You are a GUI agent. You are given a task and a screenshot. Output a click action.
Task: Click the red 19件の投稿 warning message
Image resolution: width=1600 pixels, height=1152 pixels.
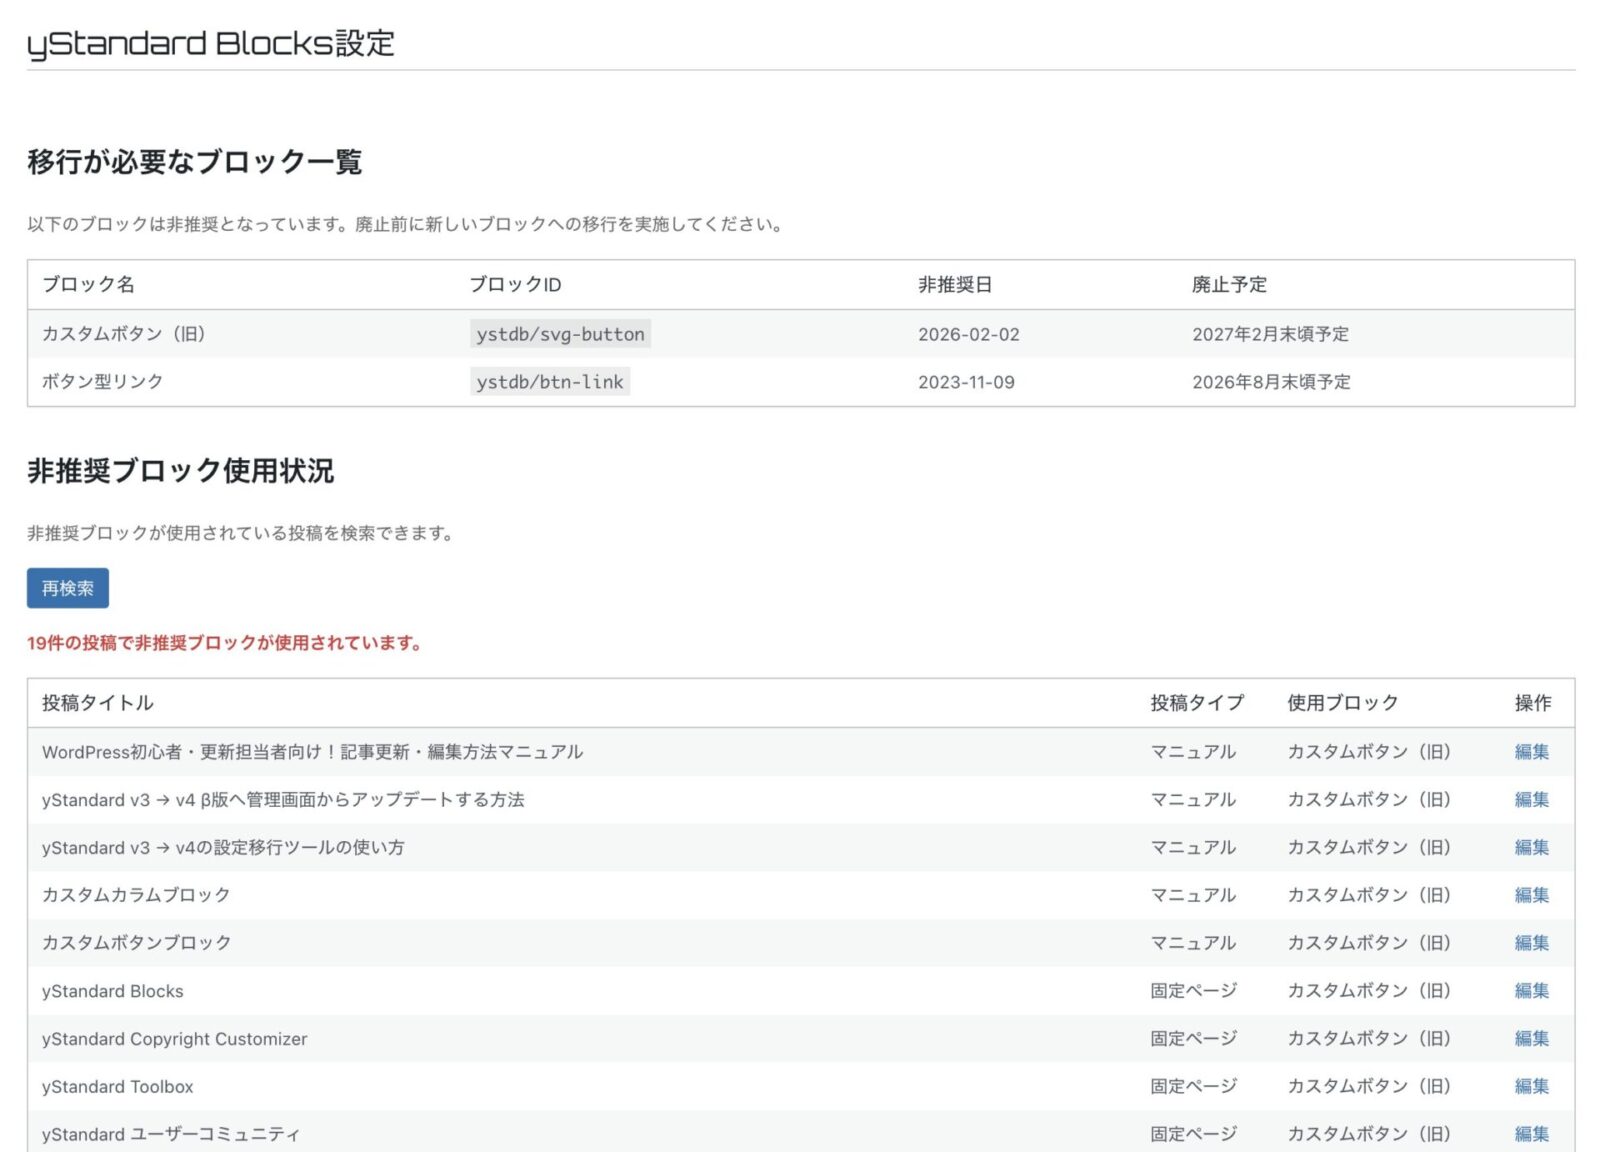click(224, 643)
